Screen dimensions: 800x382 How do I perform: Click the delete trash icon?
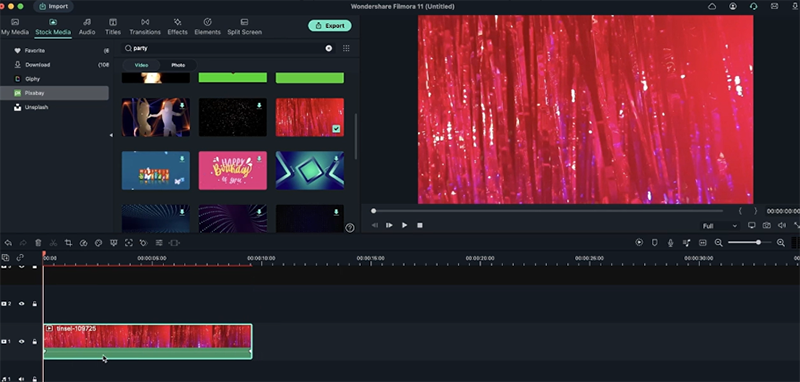[x=38, y=243]
